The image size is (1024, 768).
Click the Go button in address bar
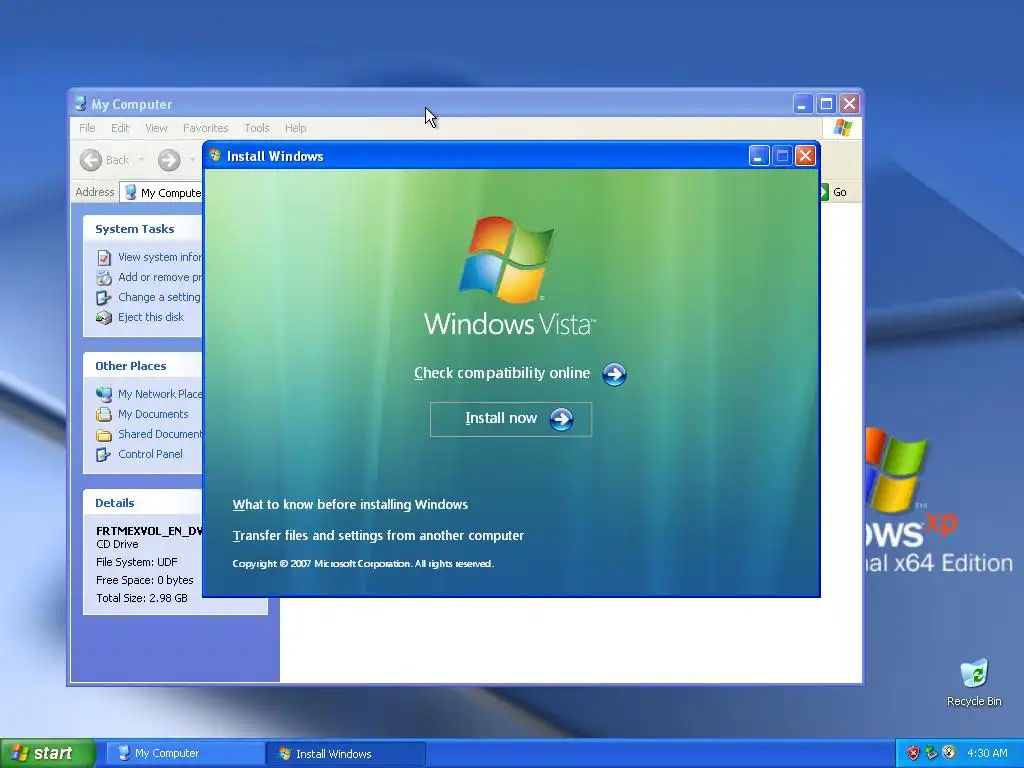point(833,192)
